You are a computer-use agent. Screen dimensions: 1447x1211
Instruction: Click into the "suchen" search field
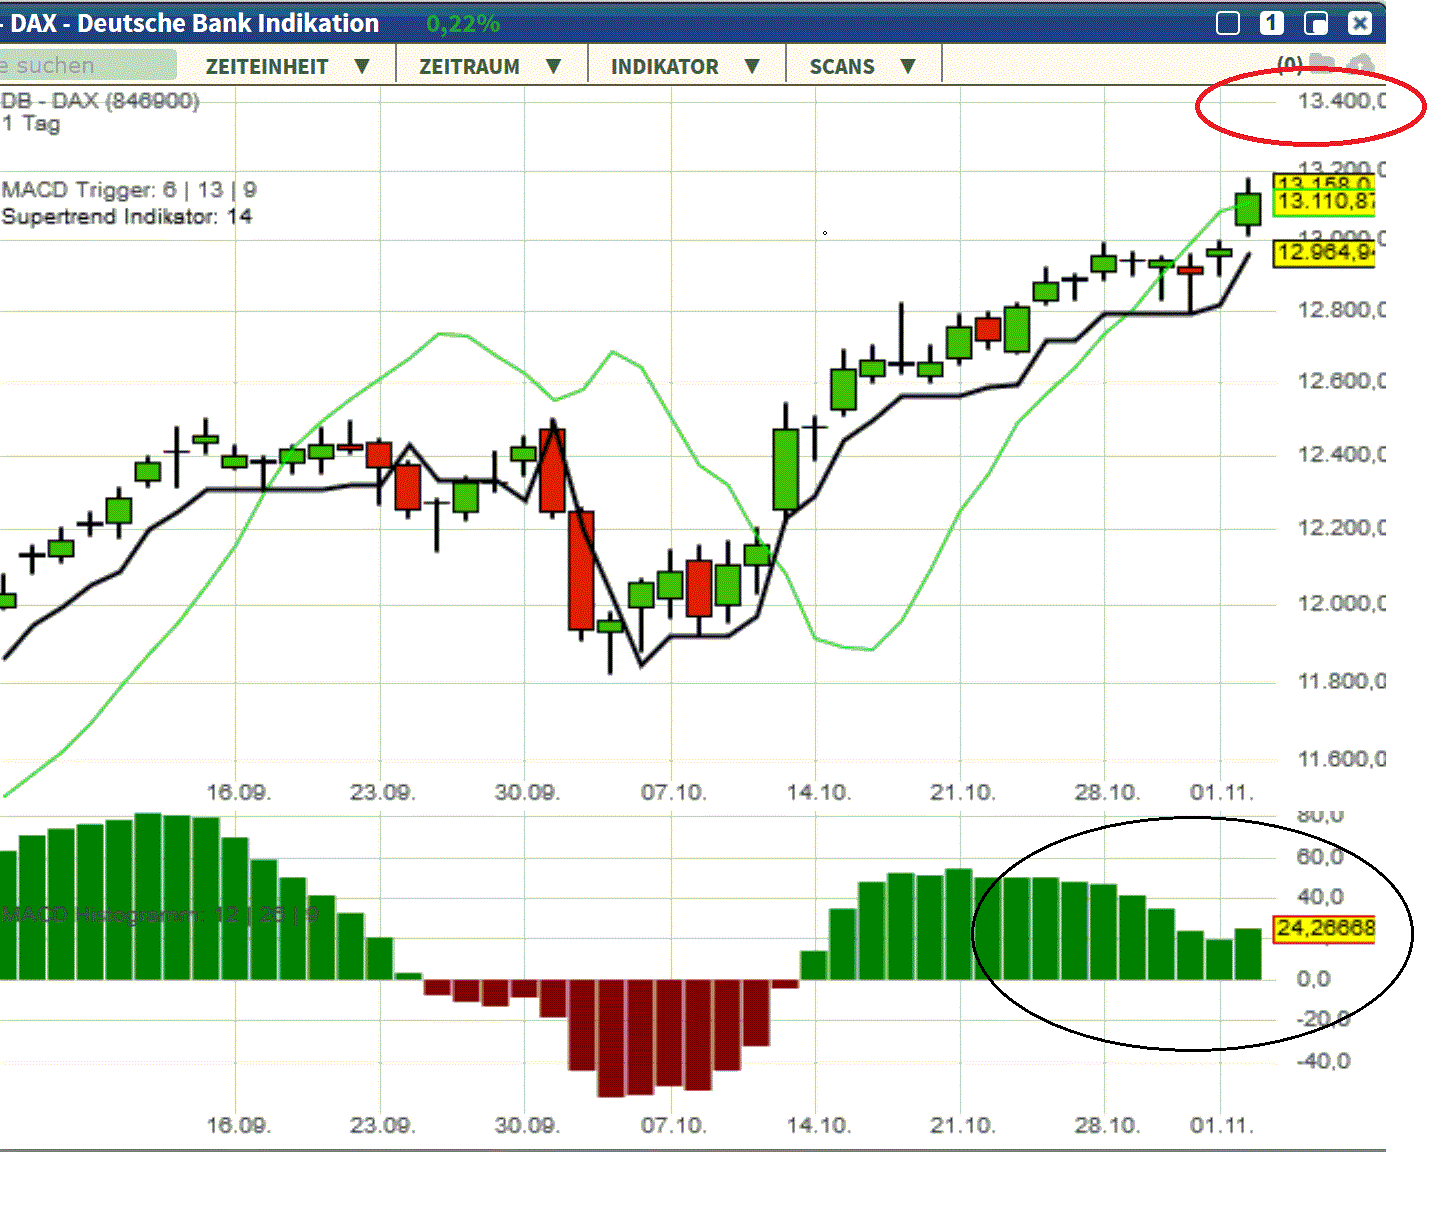pyautogui.click(x=88, y=65)
